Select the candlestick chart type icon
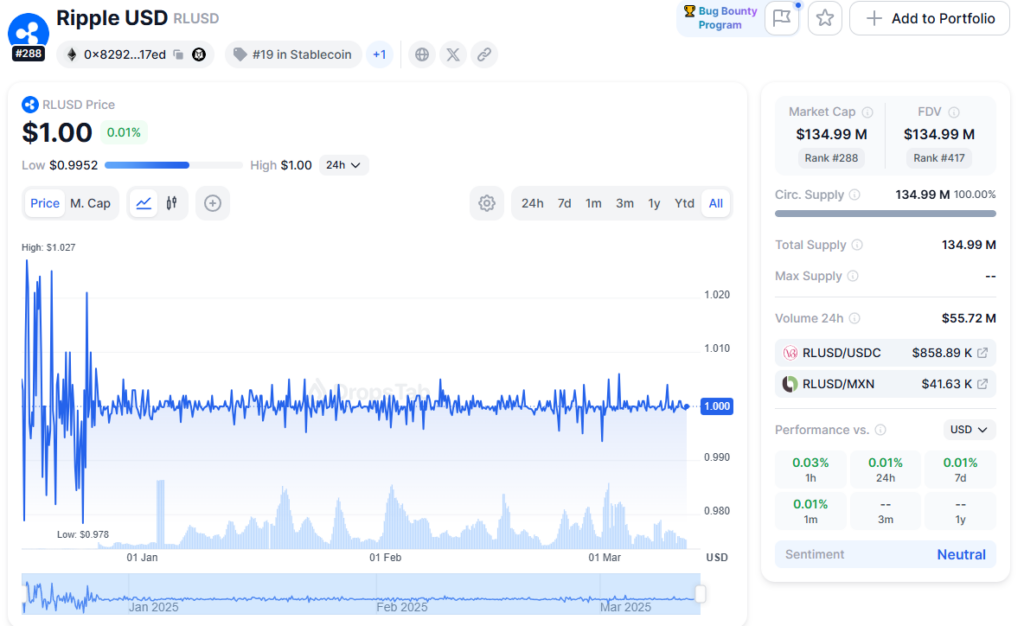Screen dimensions: 1024x626 pos(172,203)
